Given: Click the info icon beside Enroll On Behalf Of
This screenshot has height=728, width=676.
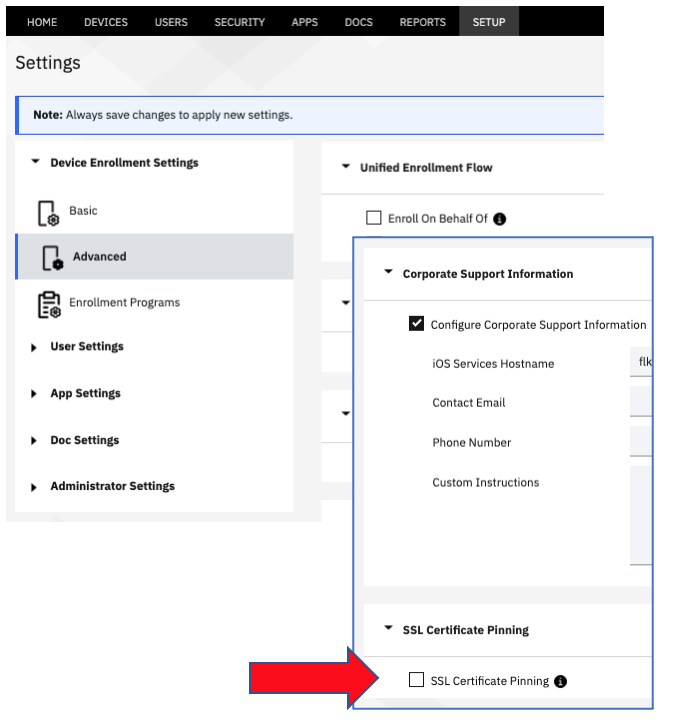Looking at the screenshot, I should click(500, 219).
